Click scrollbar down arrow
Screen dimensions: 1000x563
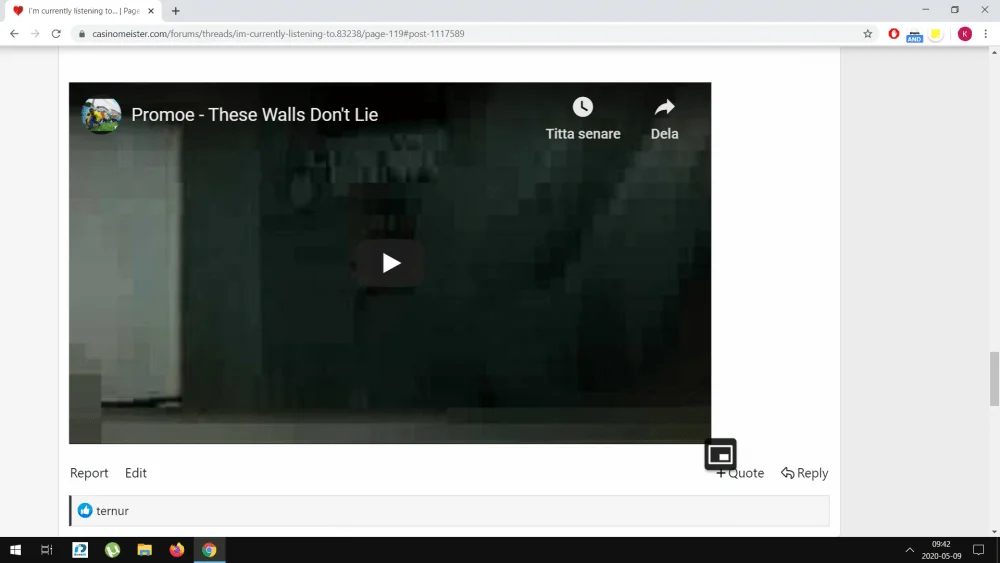tap(994, 532)
